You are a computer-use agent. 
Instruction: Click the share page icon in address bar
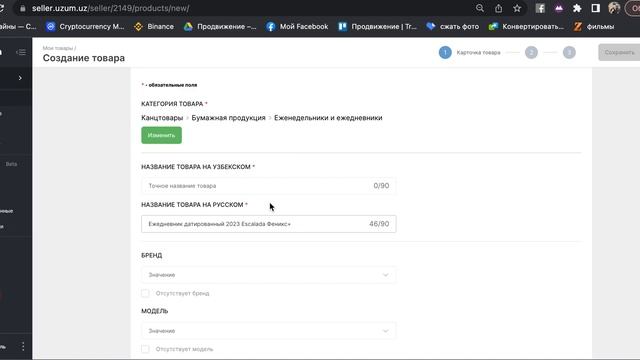(x=498, y=8)
